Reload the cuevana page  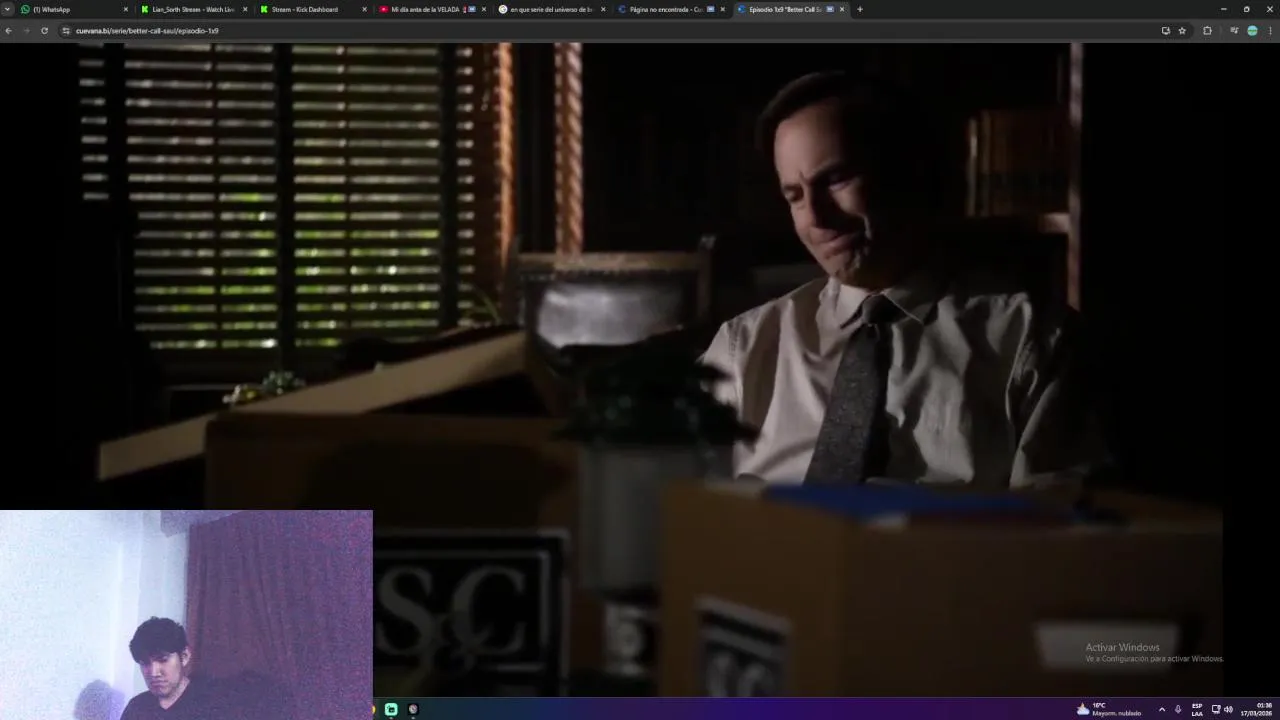click(44, 31)
